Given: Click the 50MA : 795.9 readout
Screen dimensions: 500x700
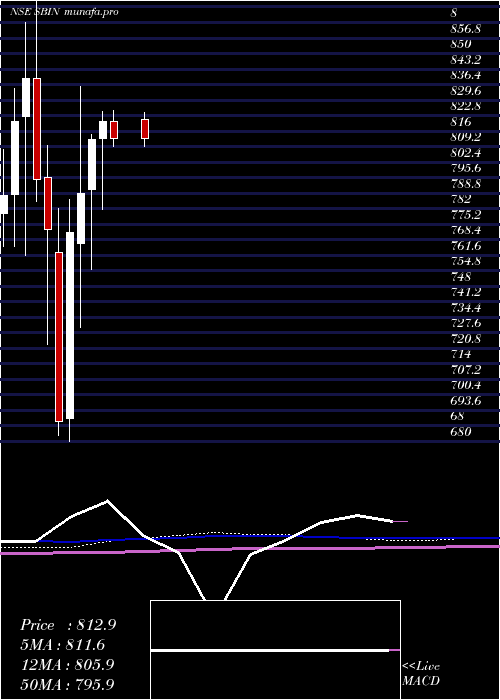Looking at the screenshot, I should click(68, 684).
